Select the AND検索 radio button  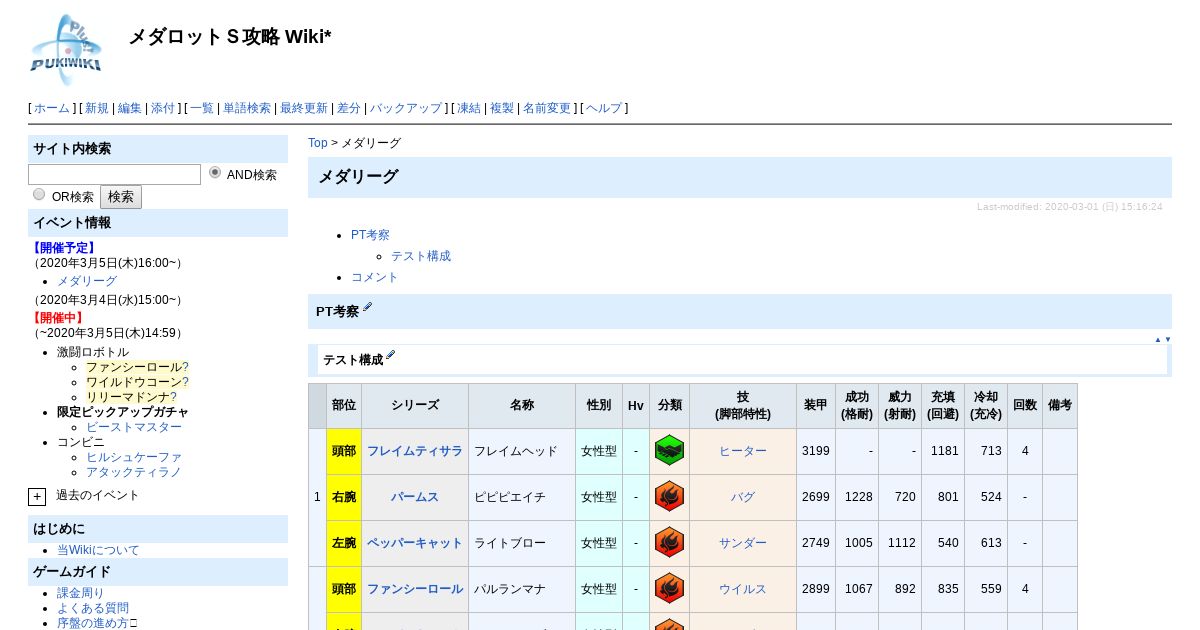tap(215, 172)
